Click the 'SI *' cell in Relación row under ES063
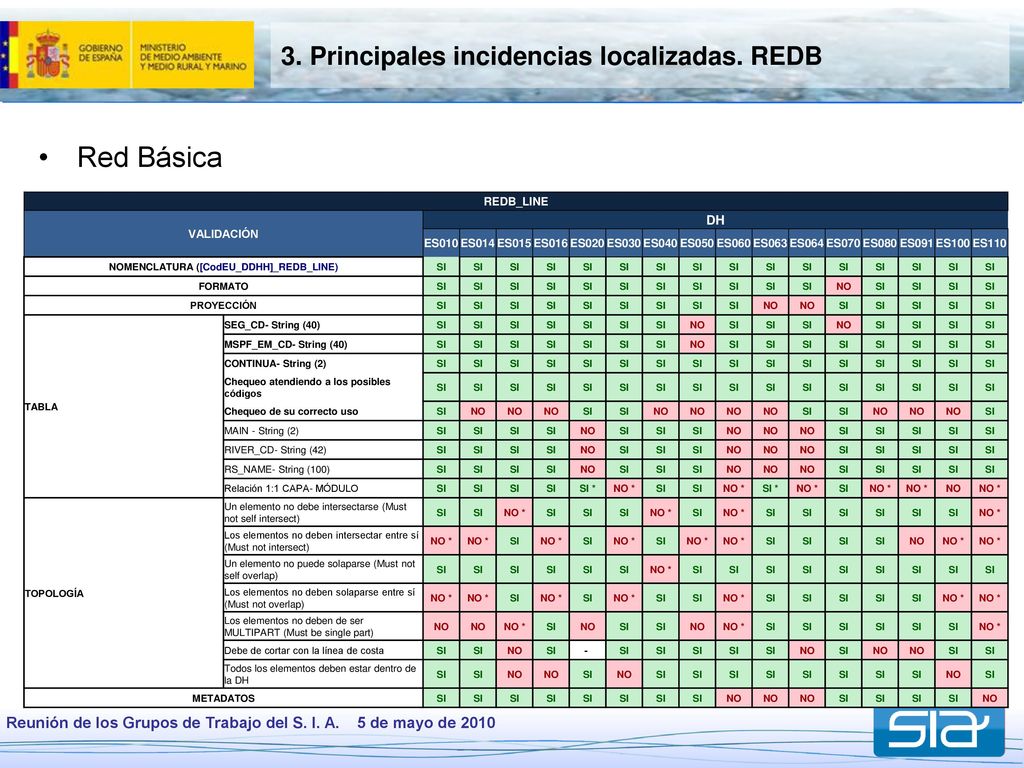This screenshot has height=768, width=1024. pos(770,488)
